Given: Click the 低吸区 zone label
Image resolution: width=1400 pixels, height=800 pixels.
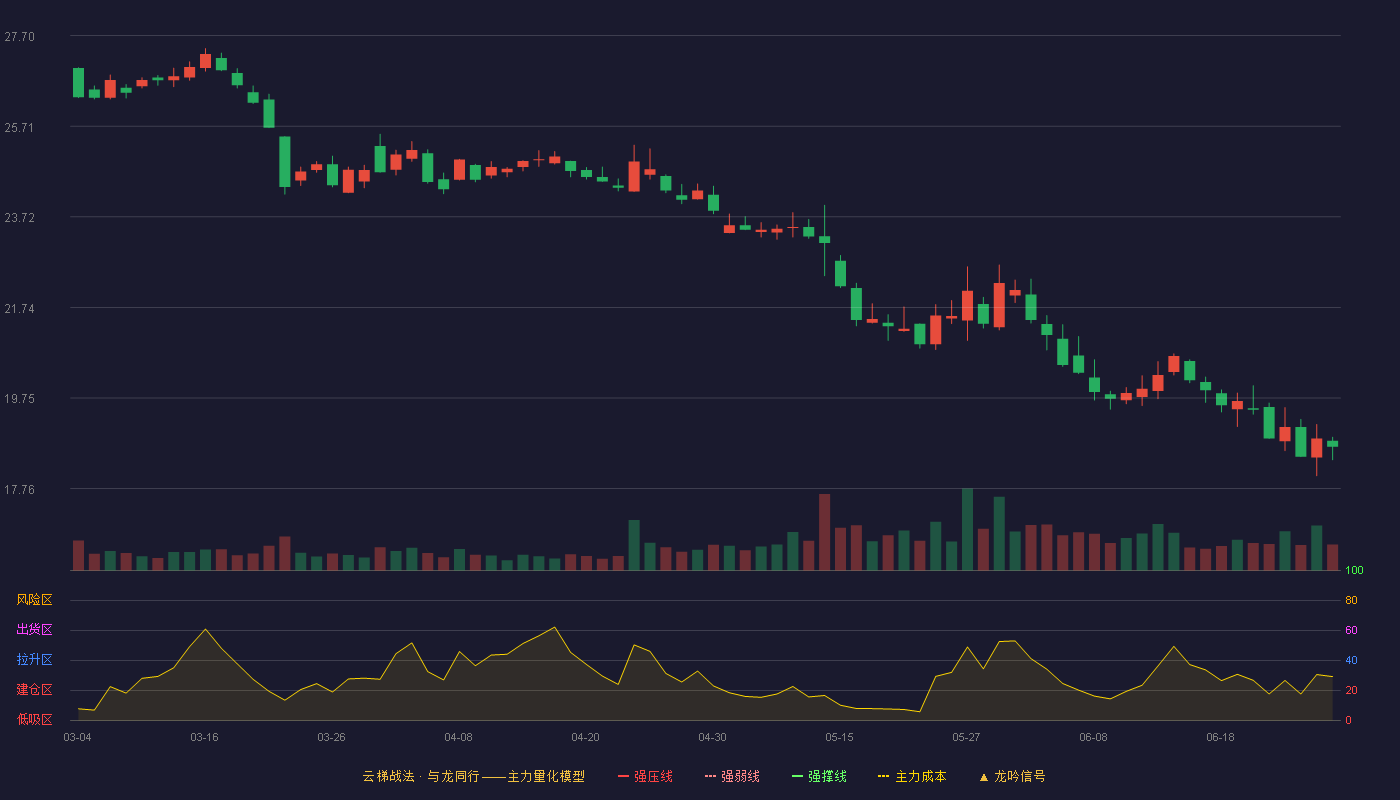Looking at the screenshot, I should [34, 719].
